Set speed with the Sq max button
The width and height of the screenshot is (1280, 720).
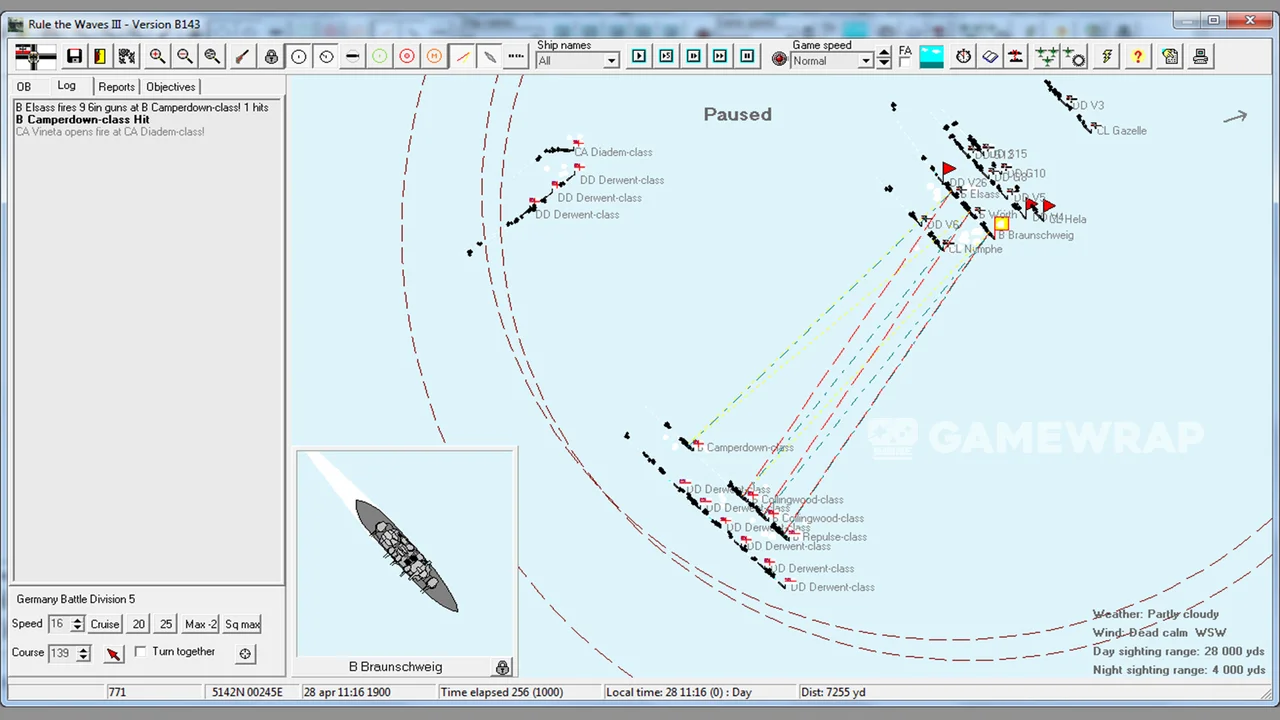(x=242, y=624)
